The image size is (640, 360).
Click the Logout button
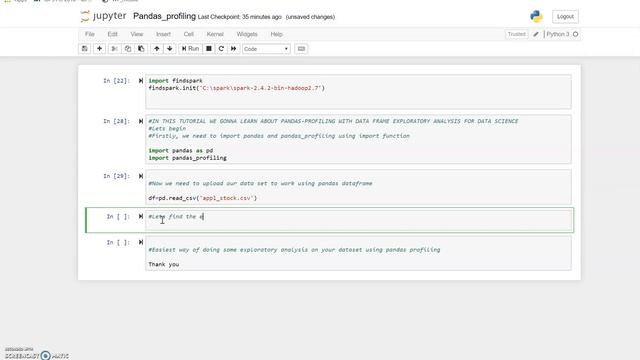[x=565, y=17]
